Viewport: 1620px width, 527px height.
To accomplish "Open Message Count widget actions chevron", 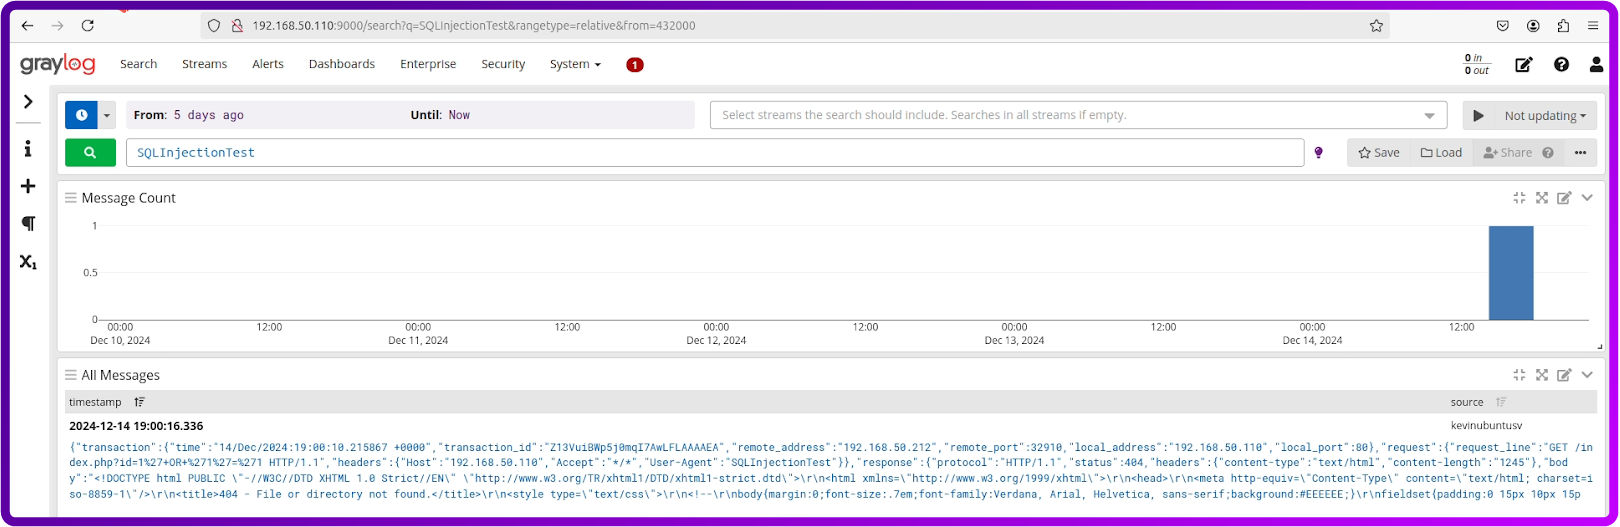I will point(1587,198).
